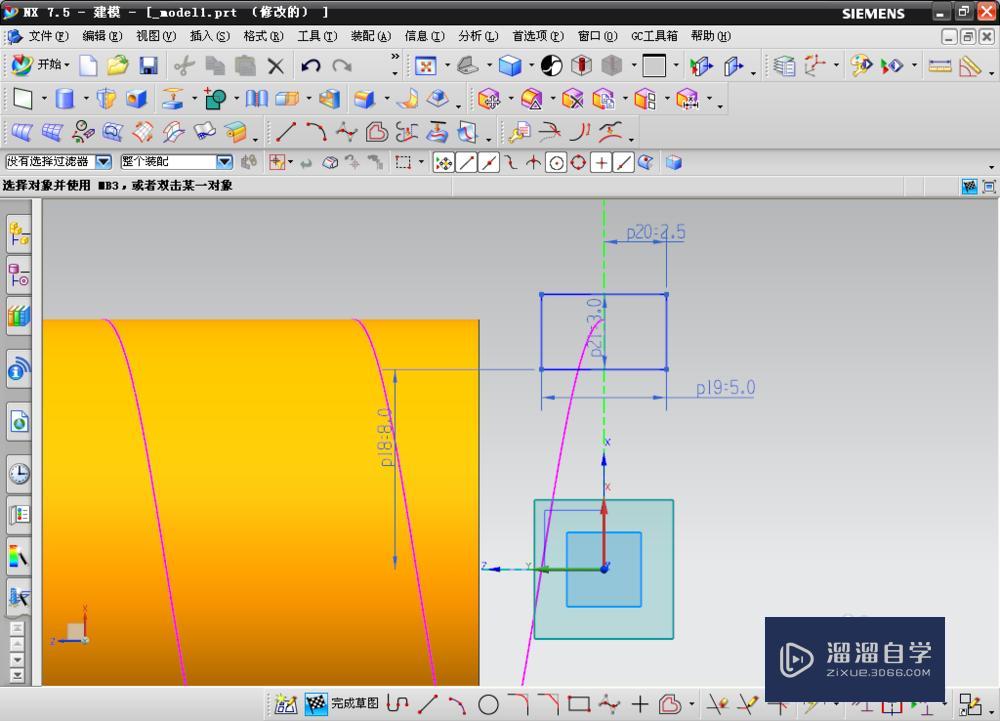Open the 分析 (Analysis) menu
Viewport: 1000px width, 721px height.
[478, 36]
